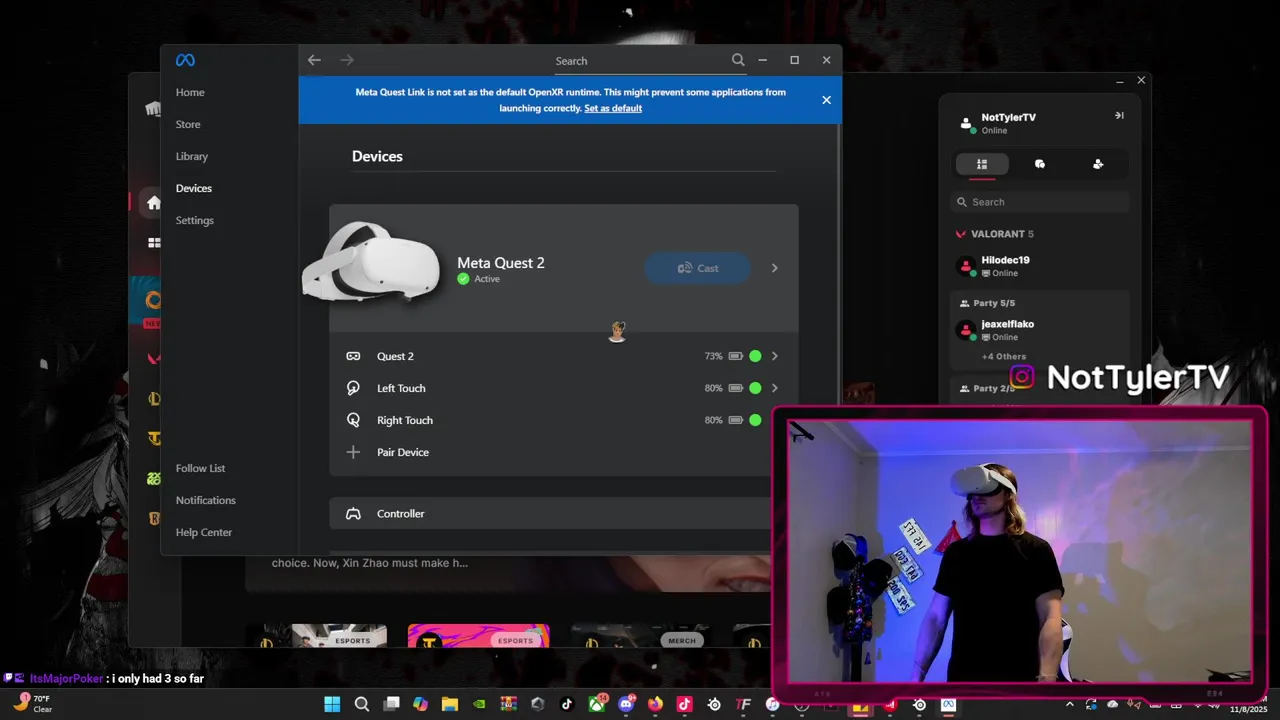Viewport: 1280px width, 720px height.
Task: Click the Meta Quest 2 headset image
Action: 371,262
